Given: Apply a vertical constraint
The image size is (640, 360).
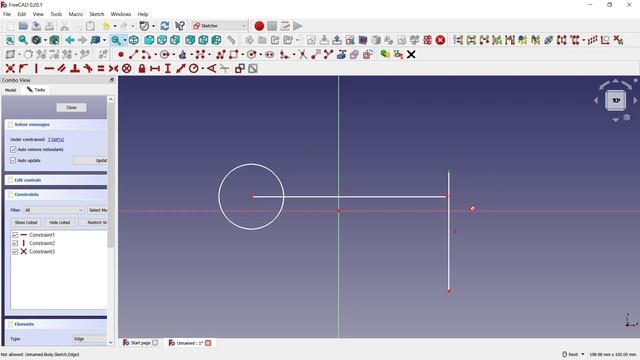Looking at the screenshot, I should tap(36, 68).
